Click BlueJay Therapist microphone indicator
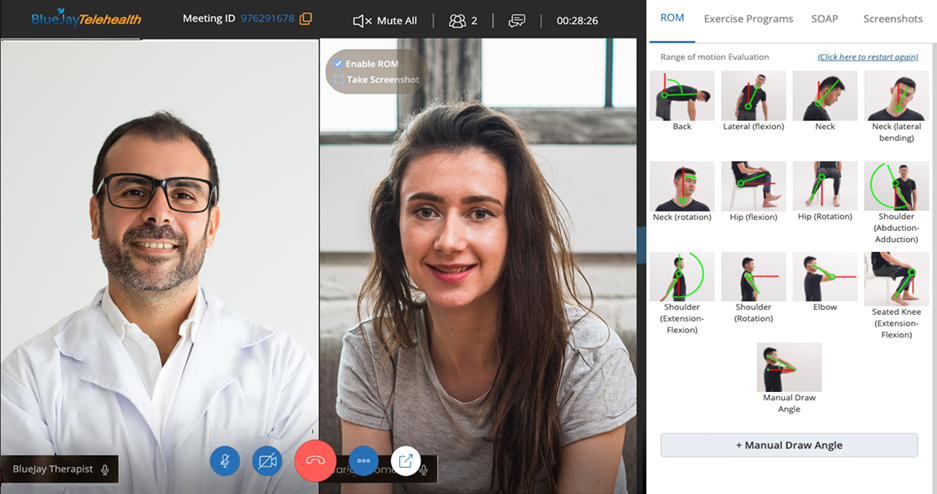 point(105,470)
